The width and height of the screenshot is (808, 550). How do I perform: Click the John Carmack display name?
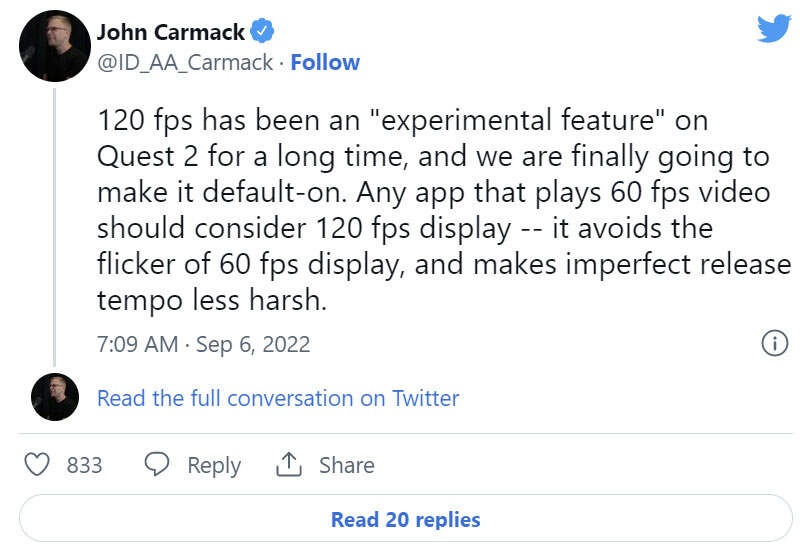click(170, 32)
